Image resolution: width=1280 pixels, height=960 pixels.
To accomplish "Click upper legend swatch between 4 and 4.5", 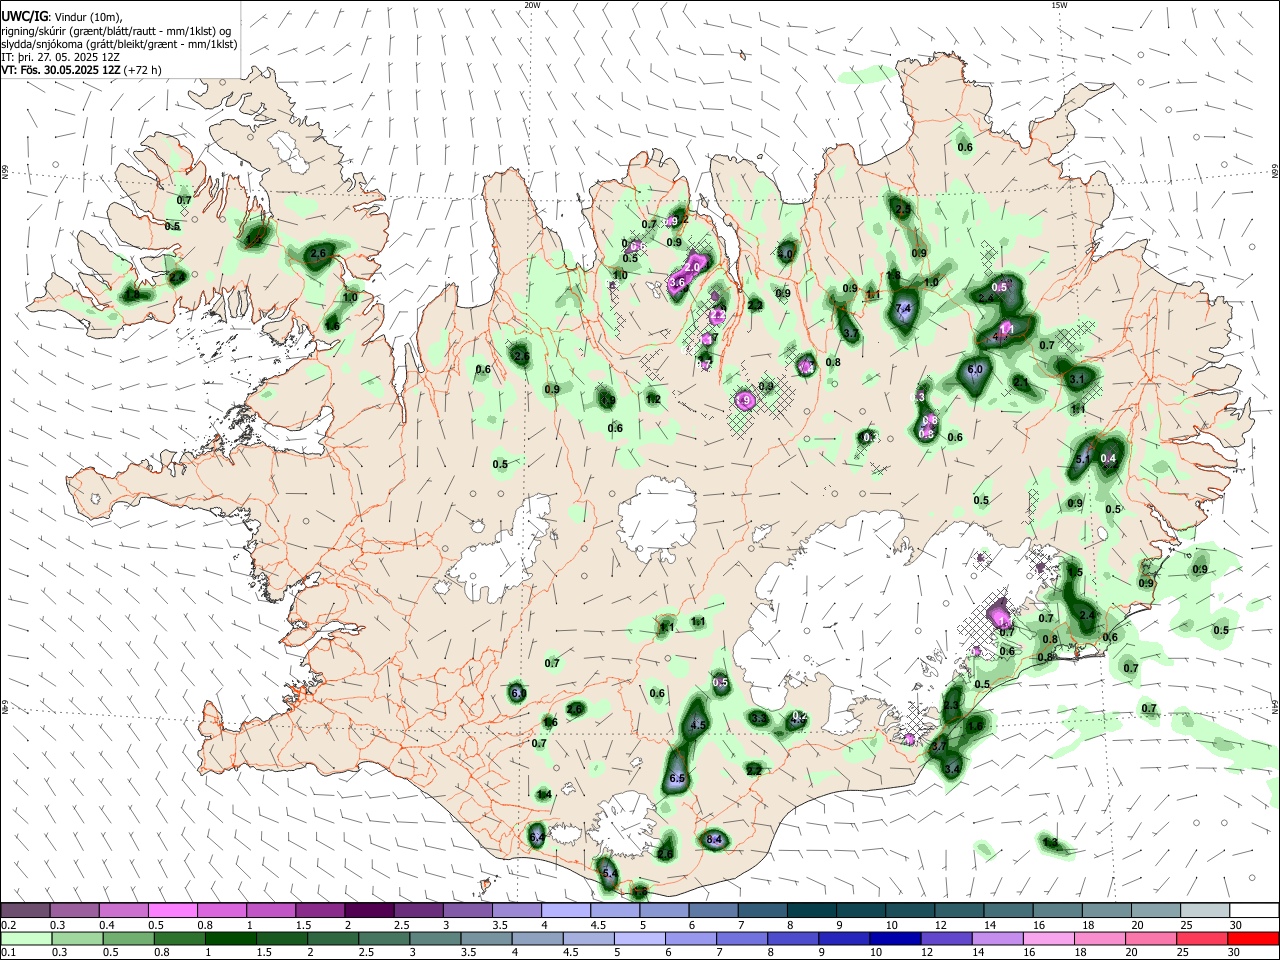I will pos(565,911).
